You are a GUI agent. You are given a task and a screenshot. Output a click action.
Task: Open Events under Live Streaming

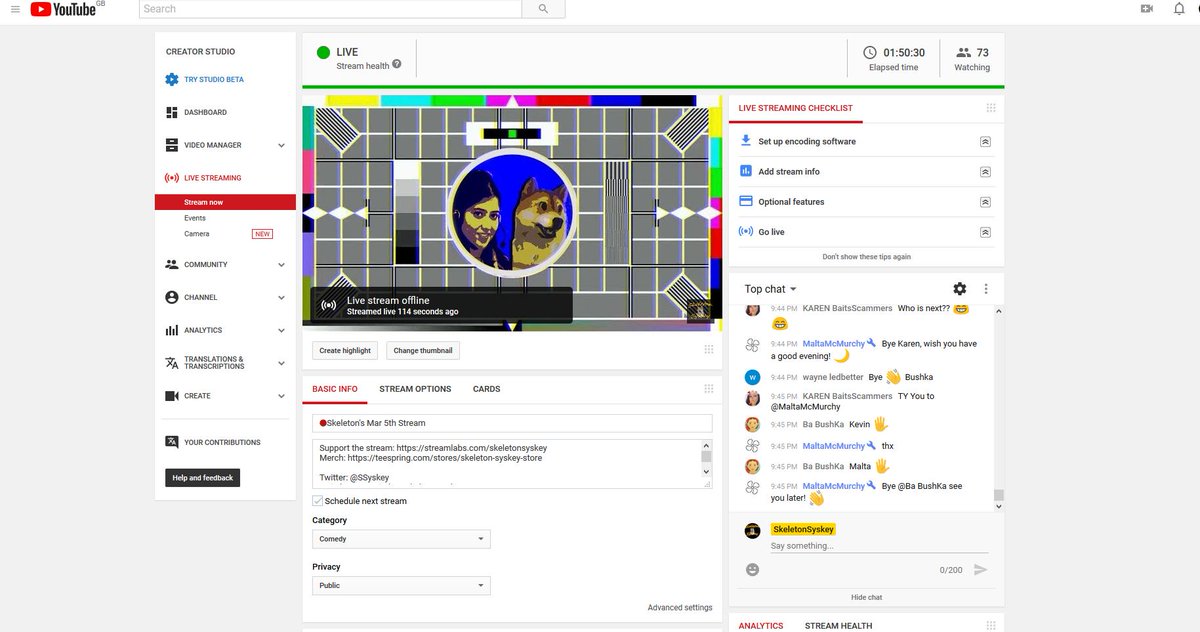pos(195,218)
